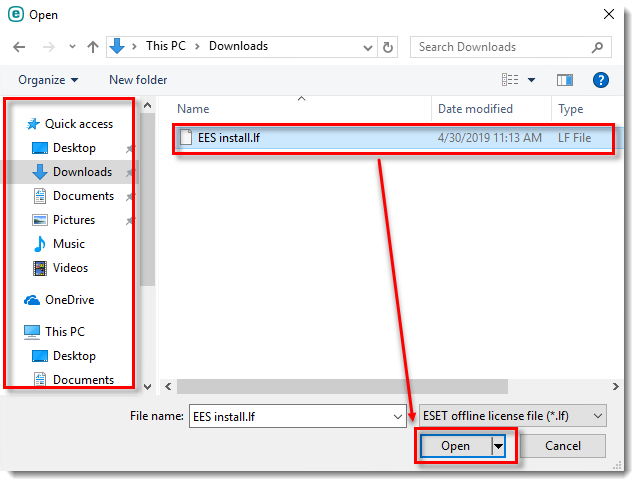Go up one folder level
The width and height of the screenshot is (639, 486).
(x=93, y=47)
